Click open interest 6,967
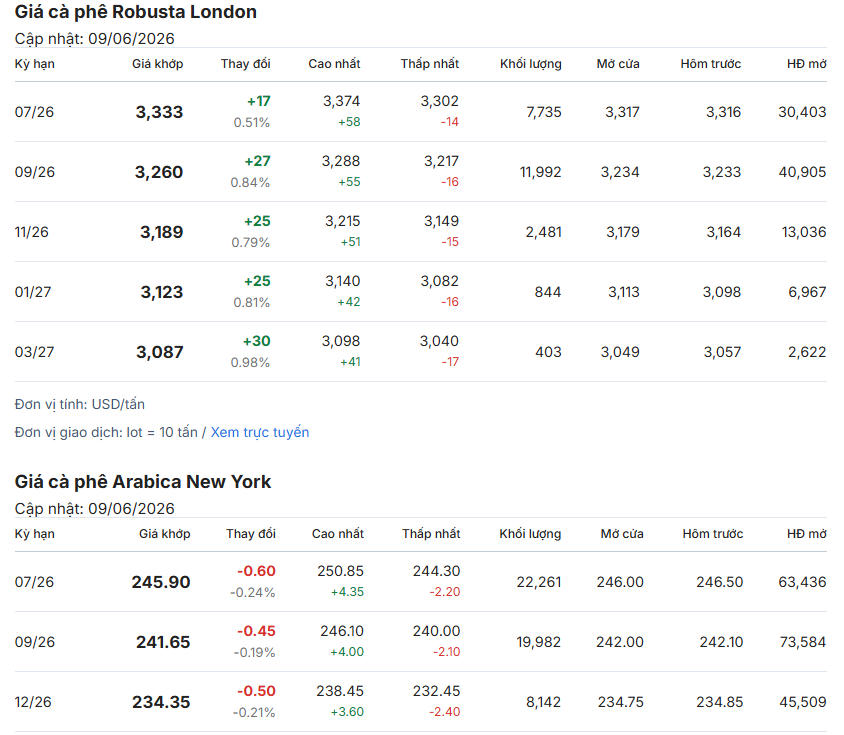 tap(807, 292)
